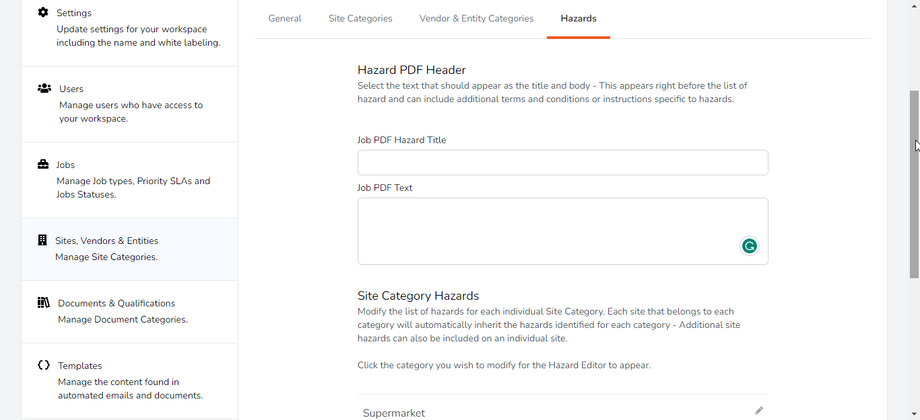Viewport: 920px width, 420px height.
Task: Switch to the General tab
Action: point(285,18)
